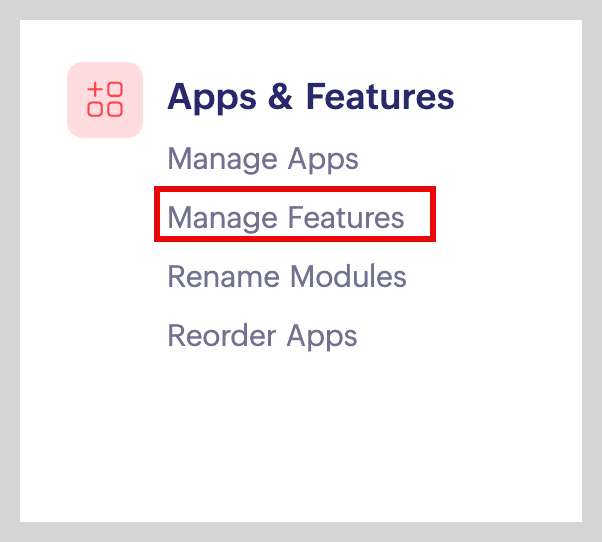This screenshot has width=602, height=542.
Task: Select the highlighted Manage Features link
Action: 286,217
